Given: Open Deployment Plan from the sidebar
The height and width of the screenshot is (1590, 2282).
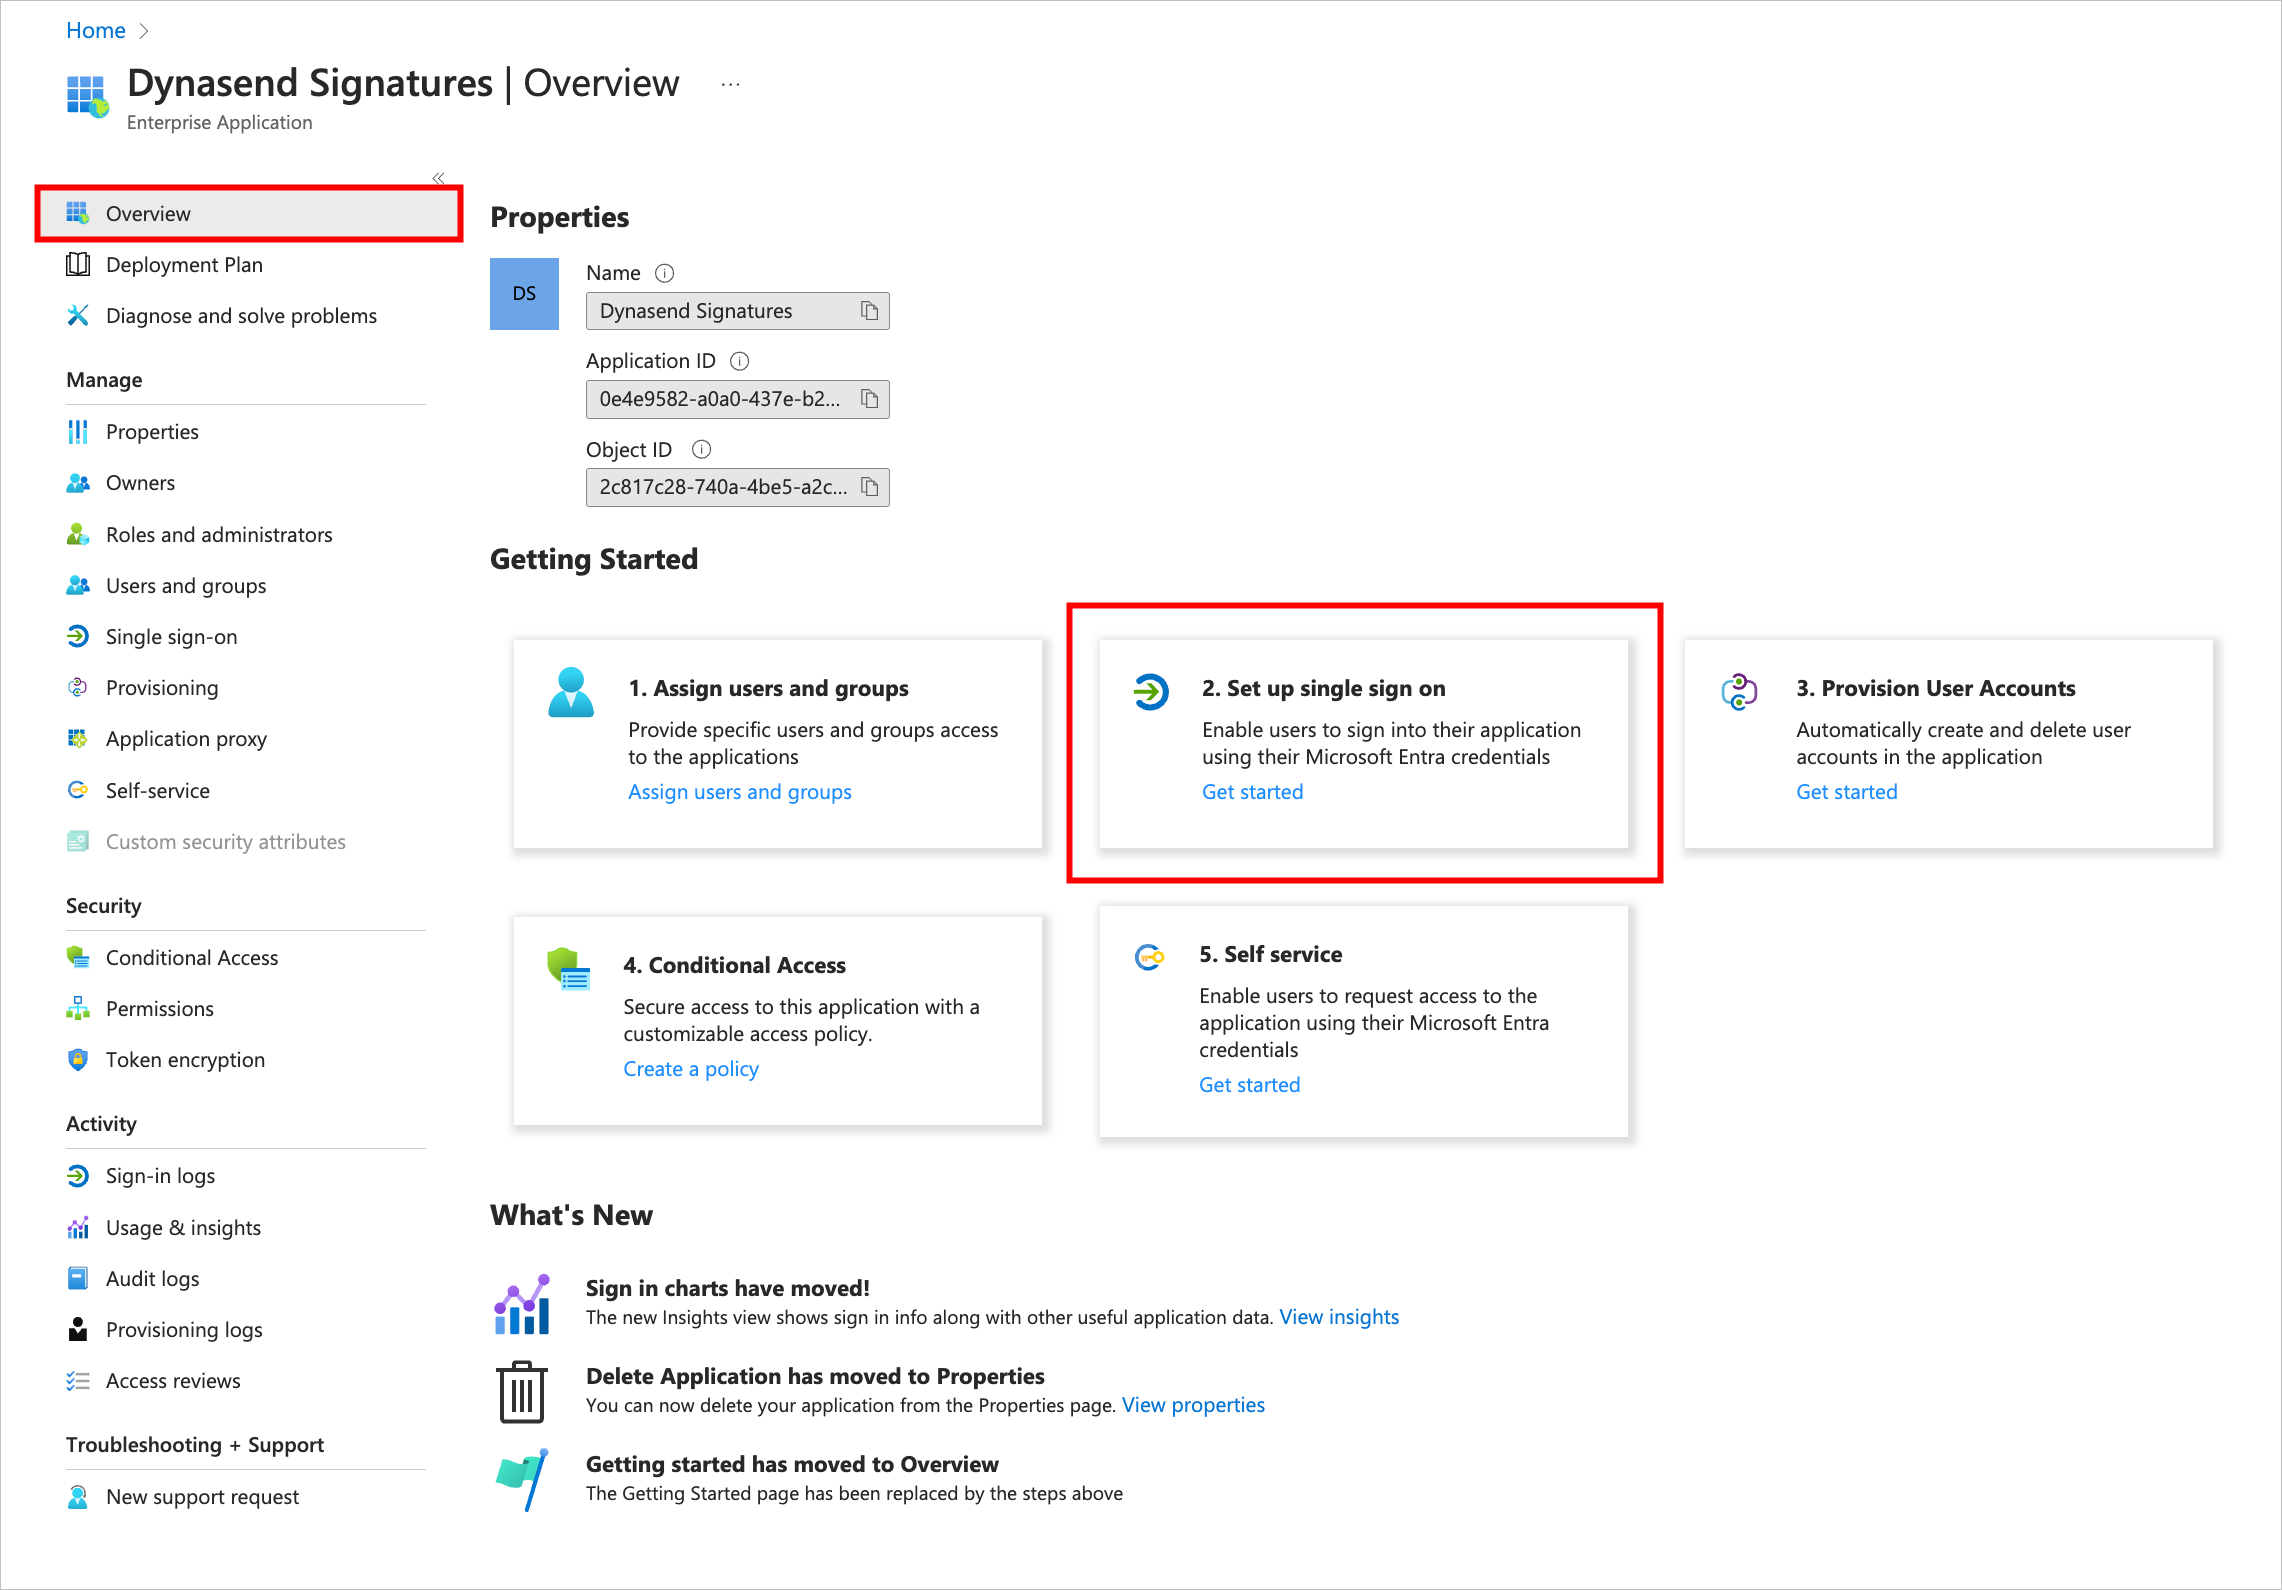Looking at the screenshot, I should tap(184, 264).
